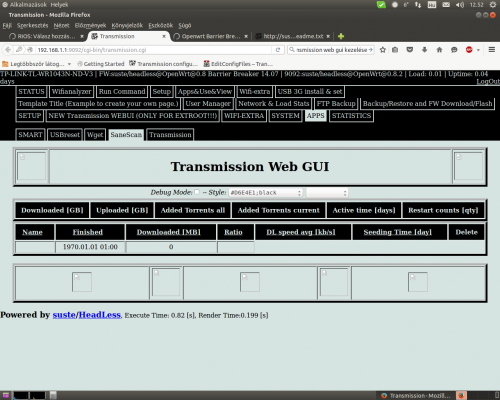Open the Firefox hamburger menu

click(x=492, y=50)
